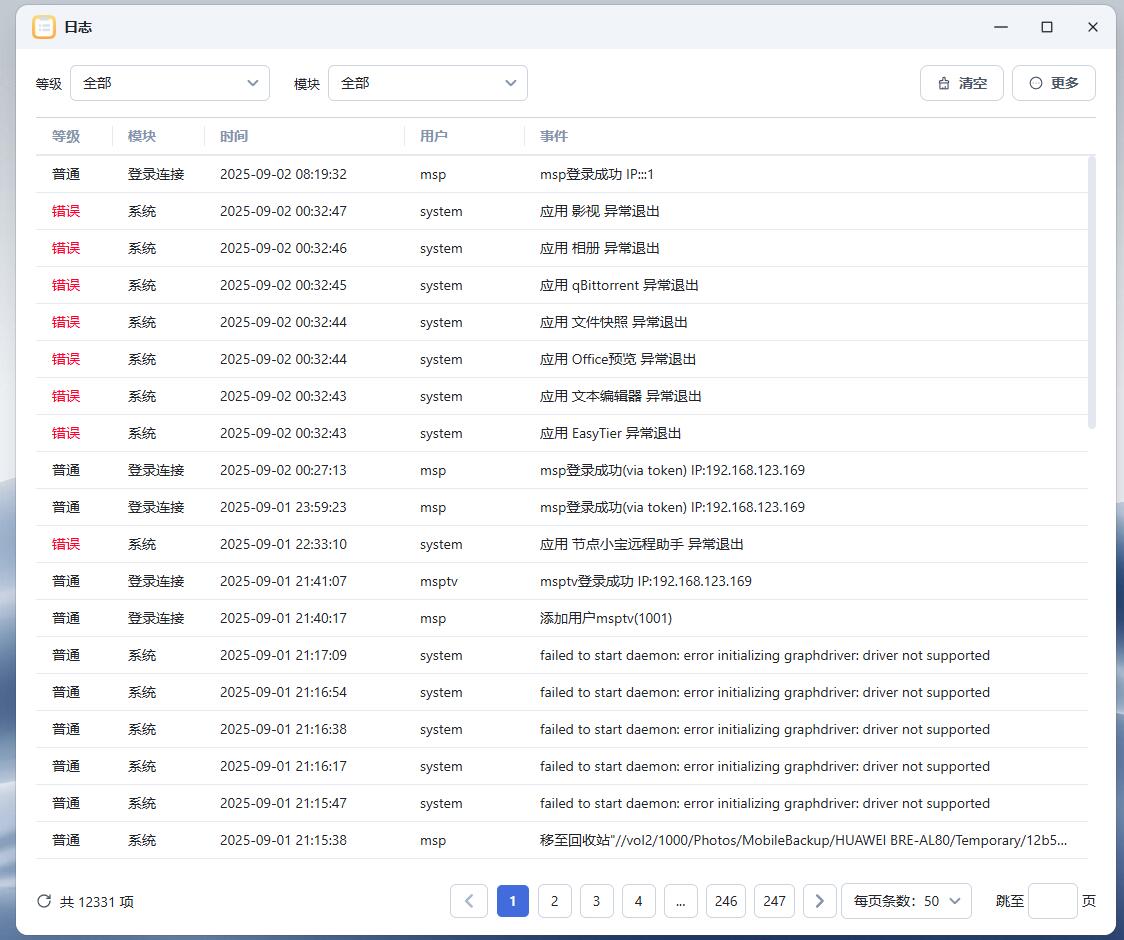Select the qBittorrent 异常退出 log row
Image resolution: width=1124 pixels, height=940 pixels.
(x=618, y=285)
